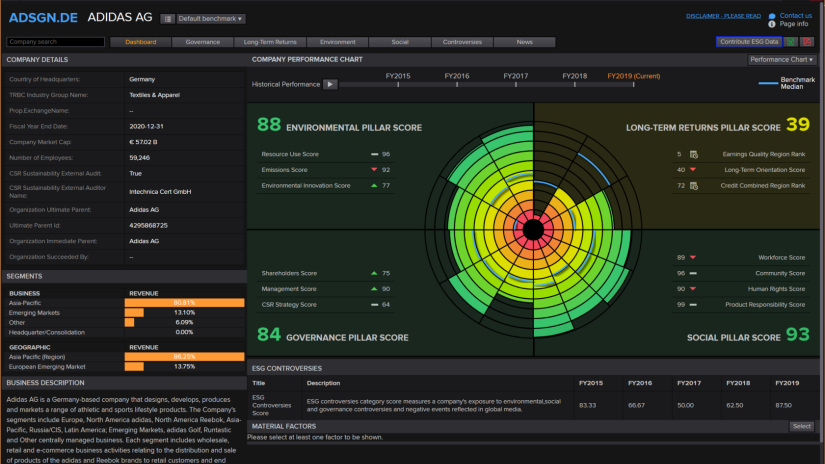Click the Textiles & Apparel industry value
The image size is (825, 464).
point(155,95)
